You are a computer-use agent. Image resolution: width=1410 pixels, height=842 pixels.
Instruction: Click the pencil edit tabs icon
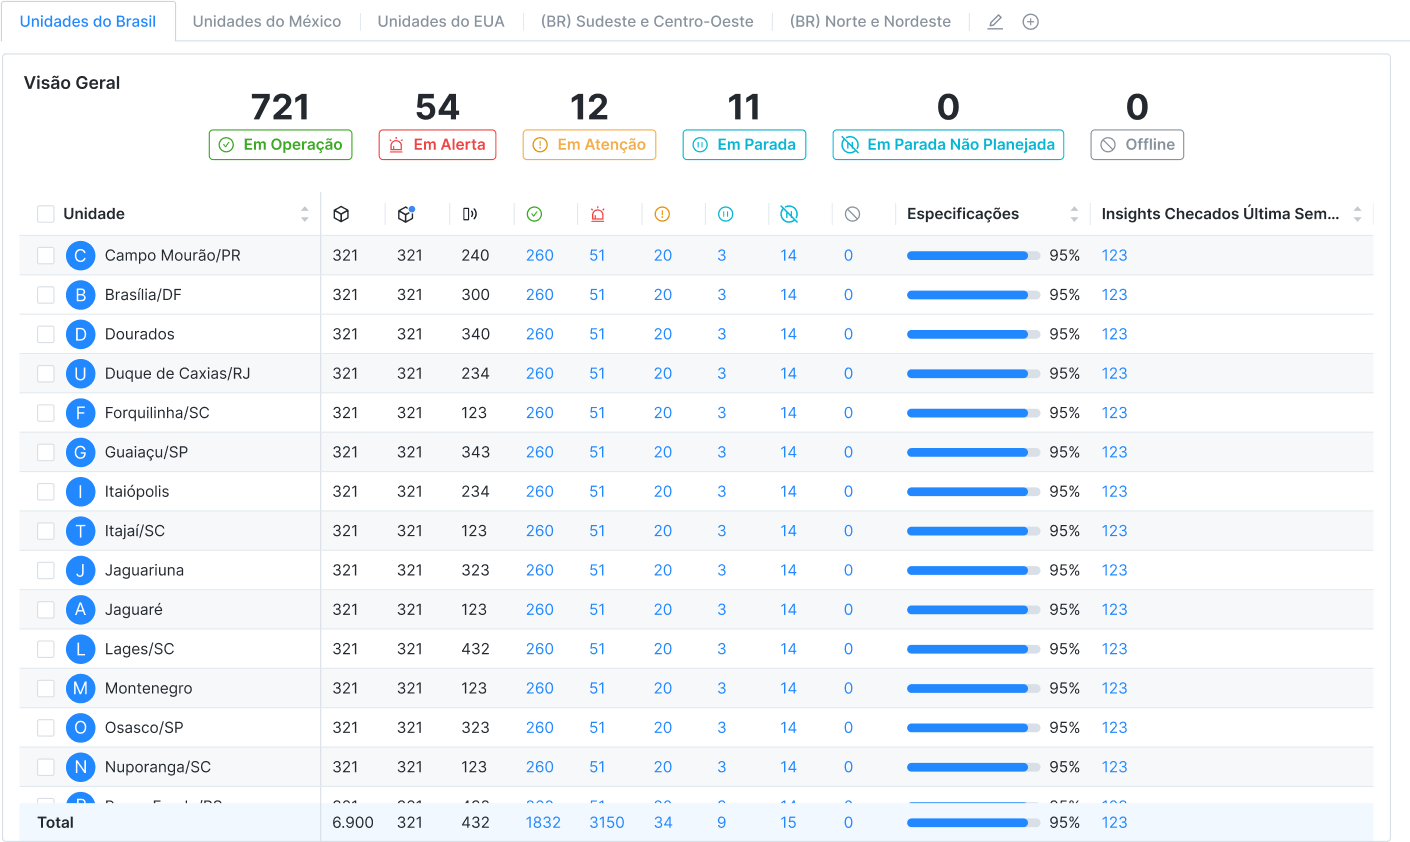[995, 22]
